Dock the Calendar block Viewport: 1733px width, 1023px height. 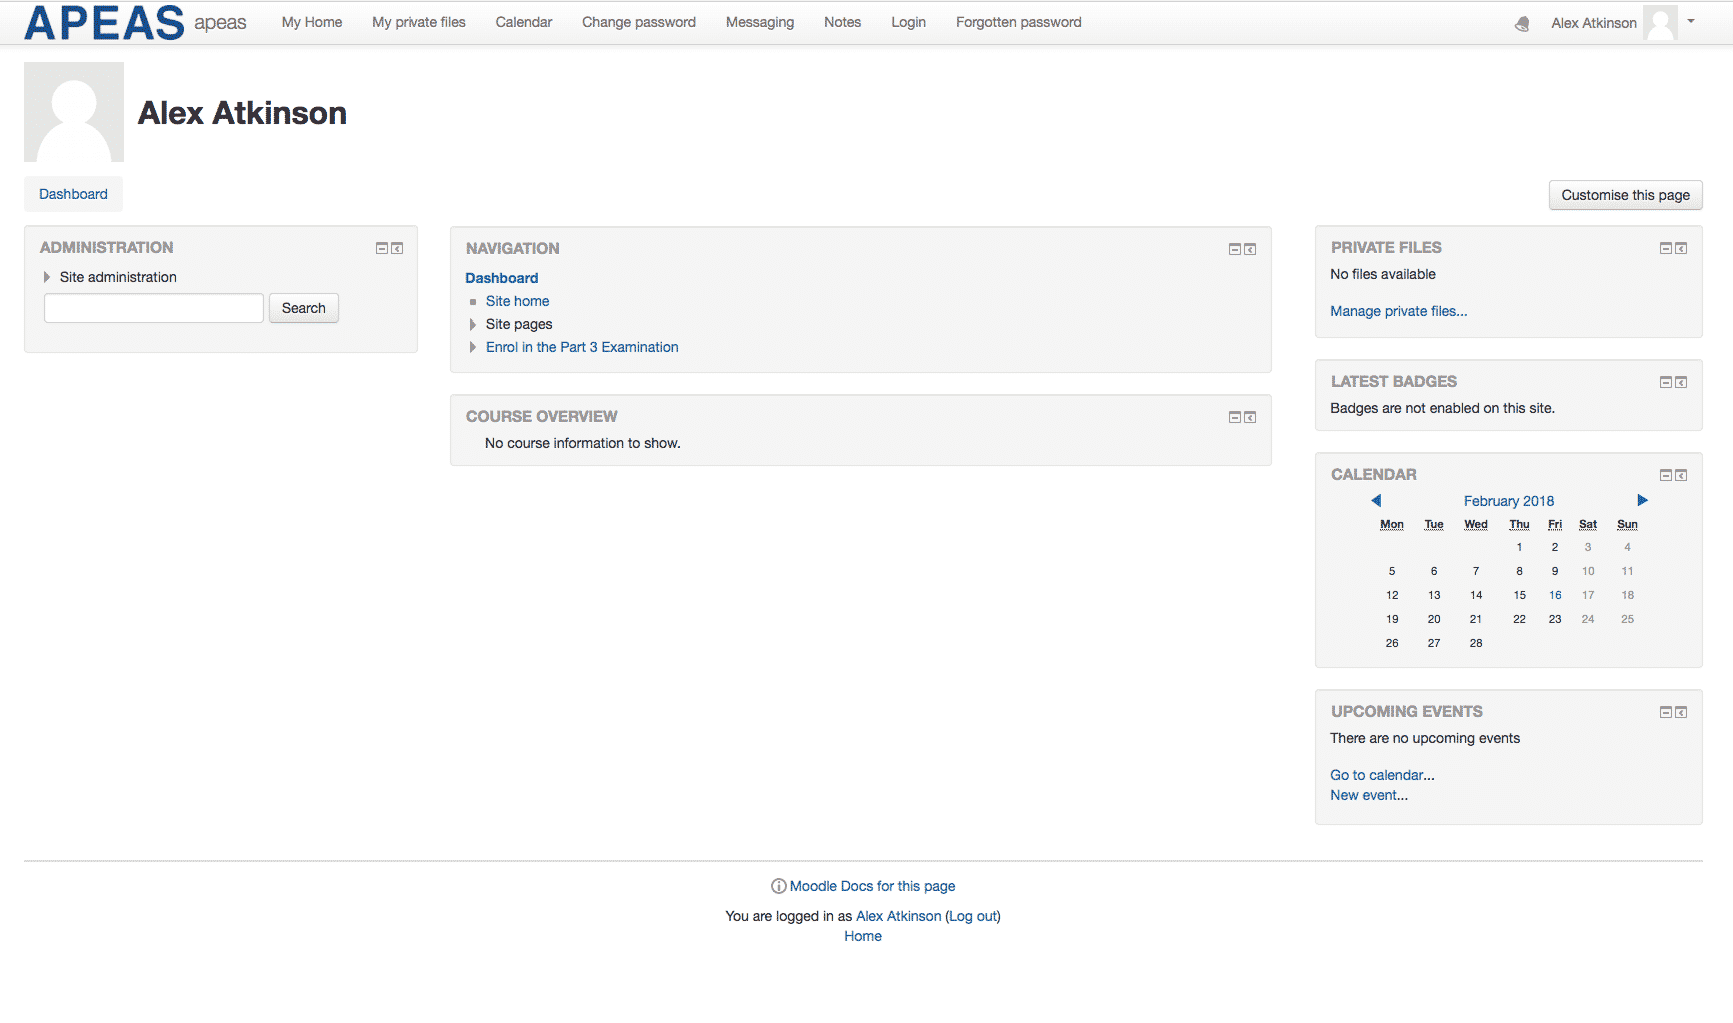[1681, 475]
